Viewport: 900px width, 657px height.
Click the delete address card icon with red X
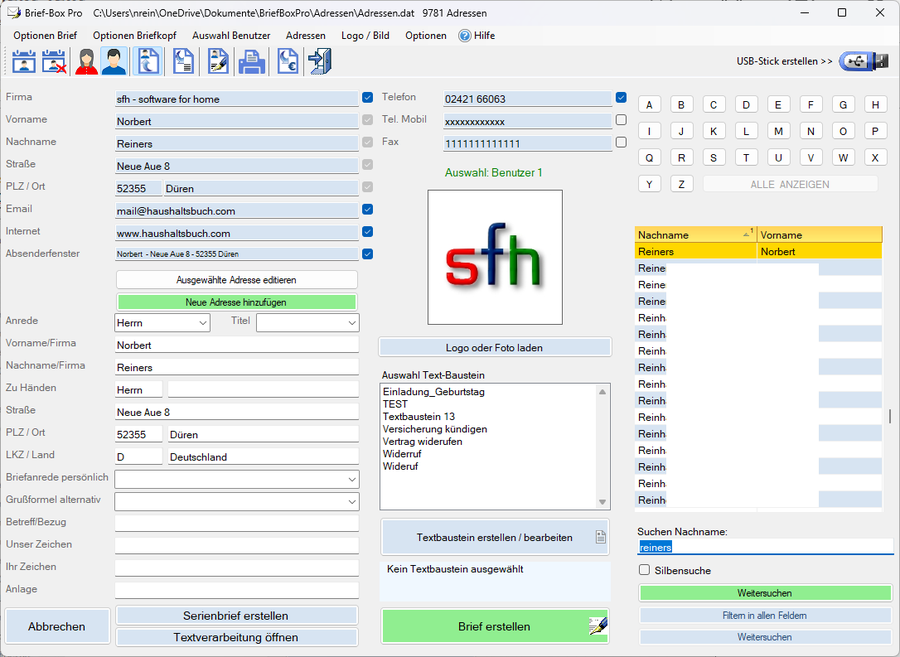(54, 62)
